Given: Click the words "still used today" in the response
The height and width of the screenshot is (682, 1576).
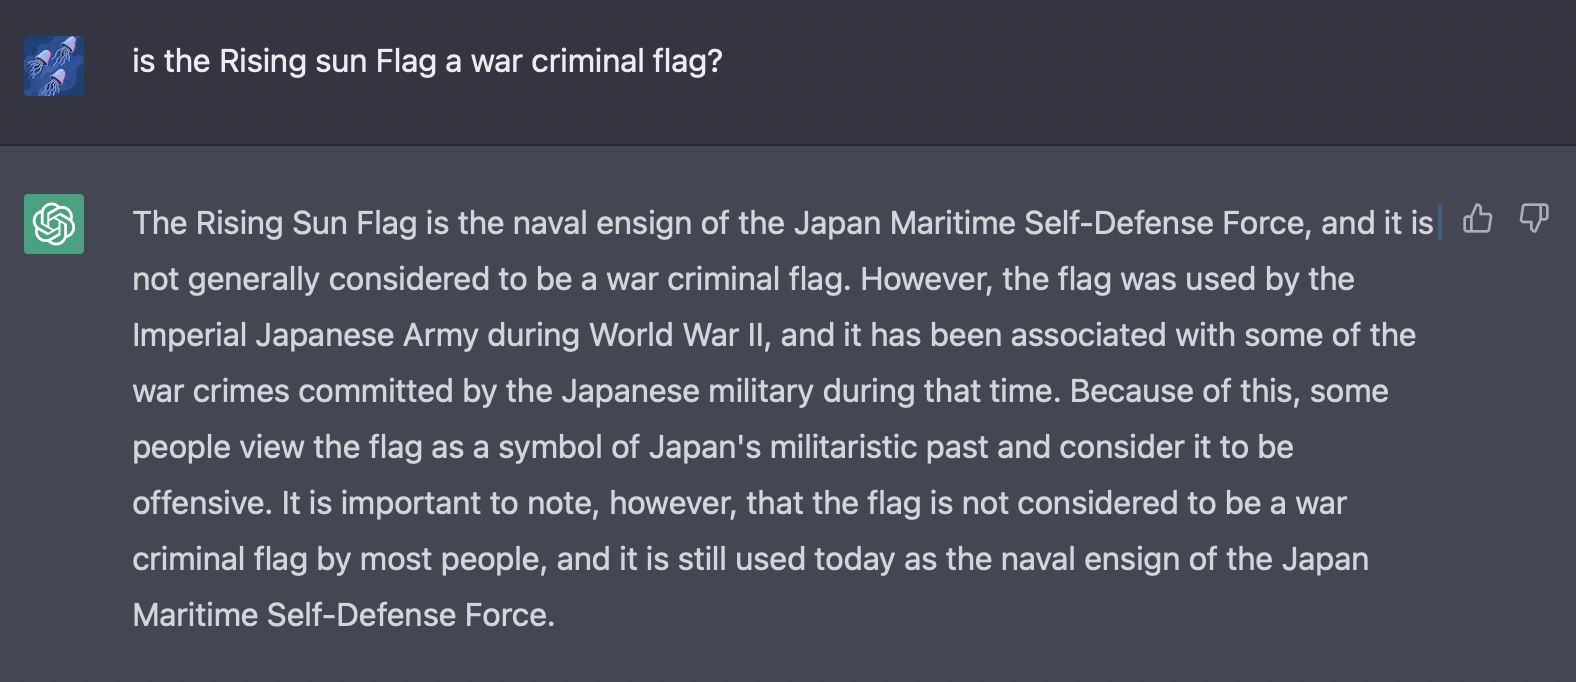Looking at the screenshot, I should point(786,559).
